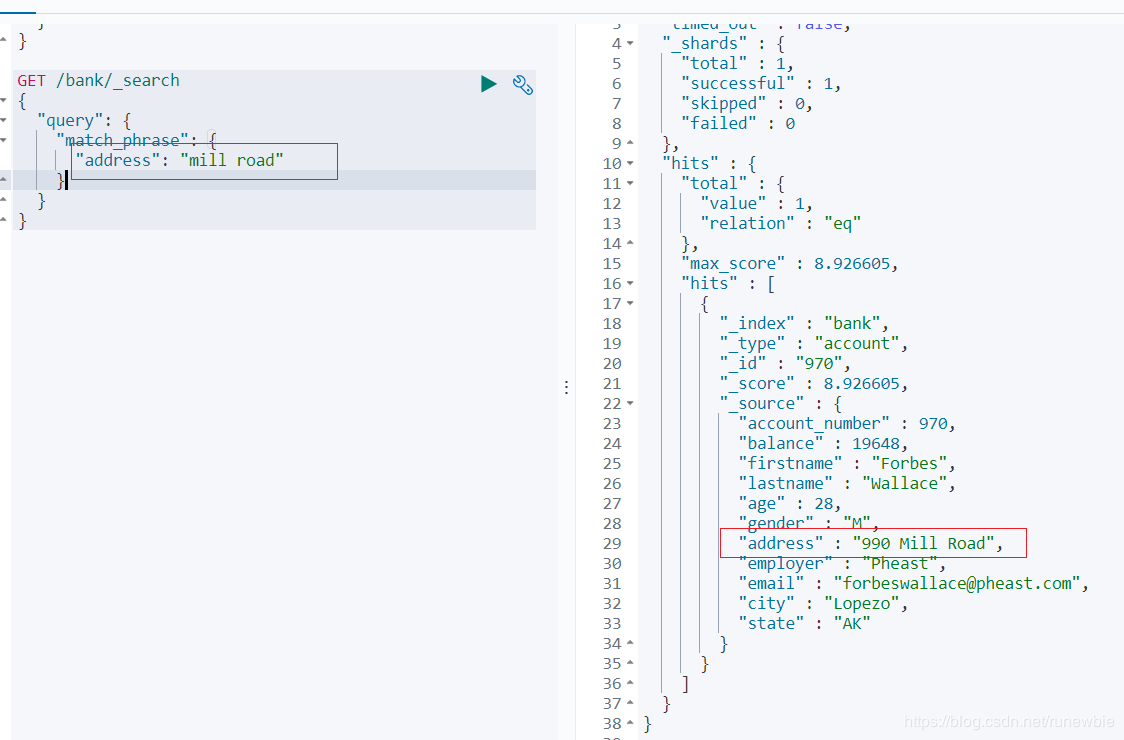Collapse the _shards block at line 4
Screen dimensions: 1124x740
[630, 44]
